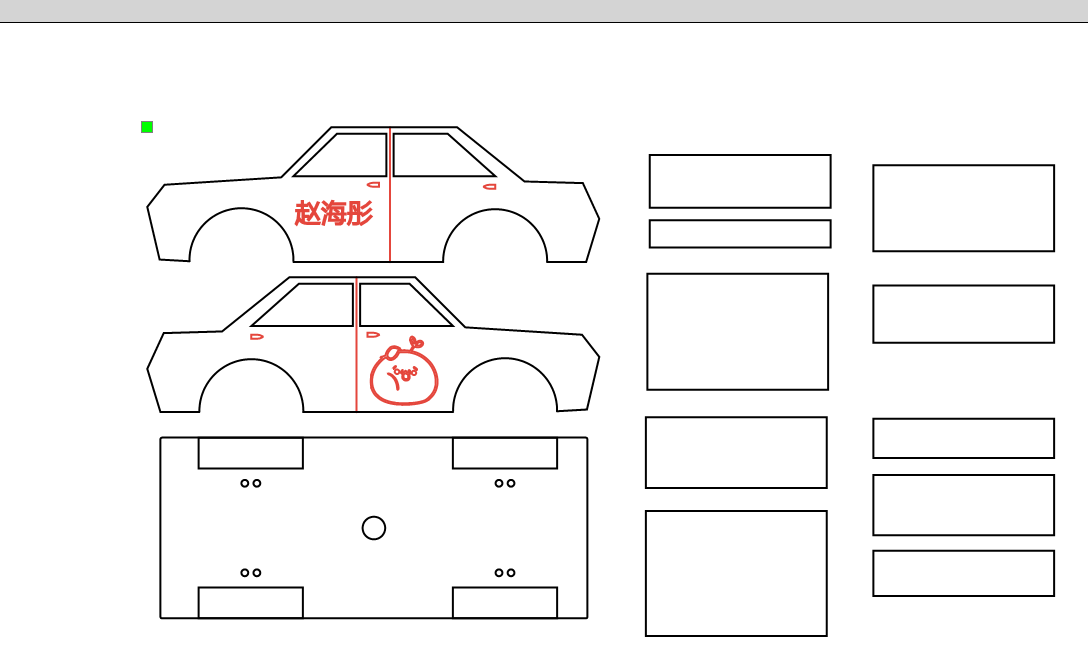
Task: Click the upper car's right side window
Action: [443, 155]
